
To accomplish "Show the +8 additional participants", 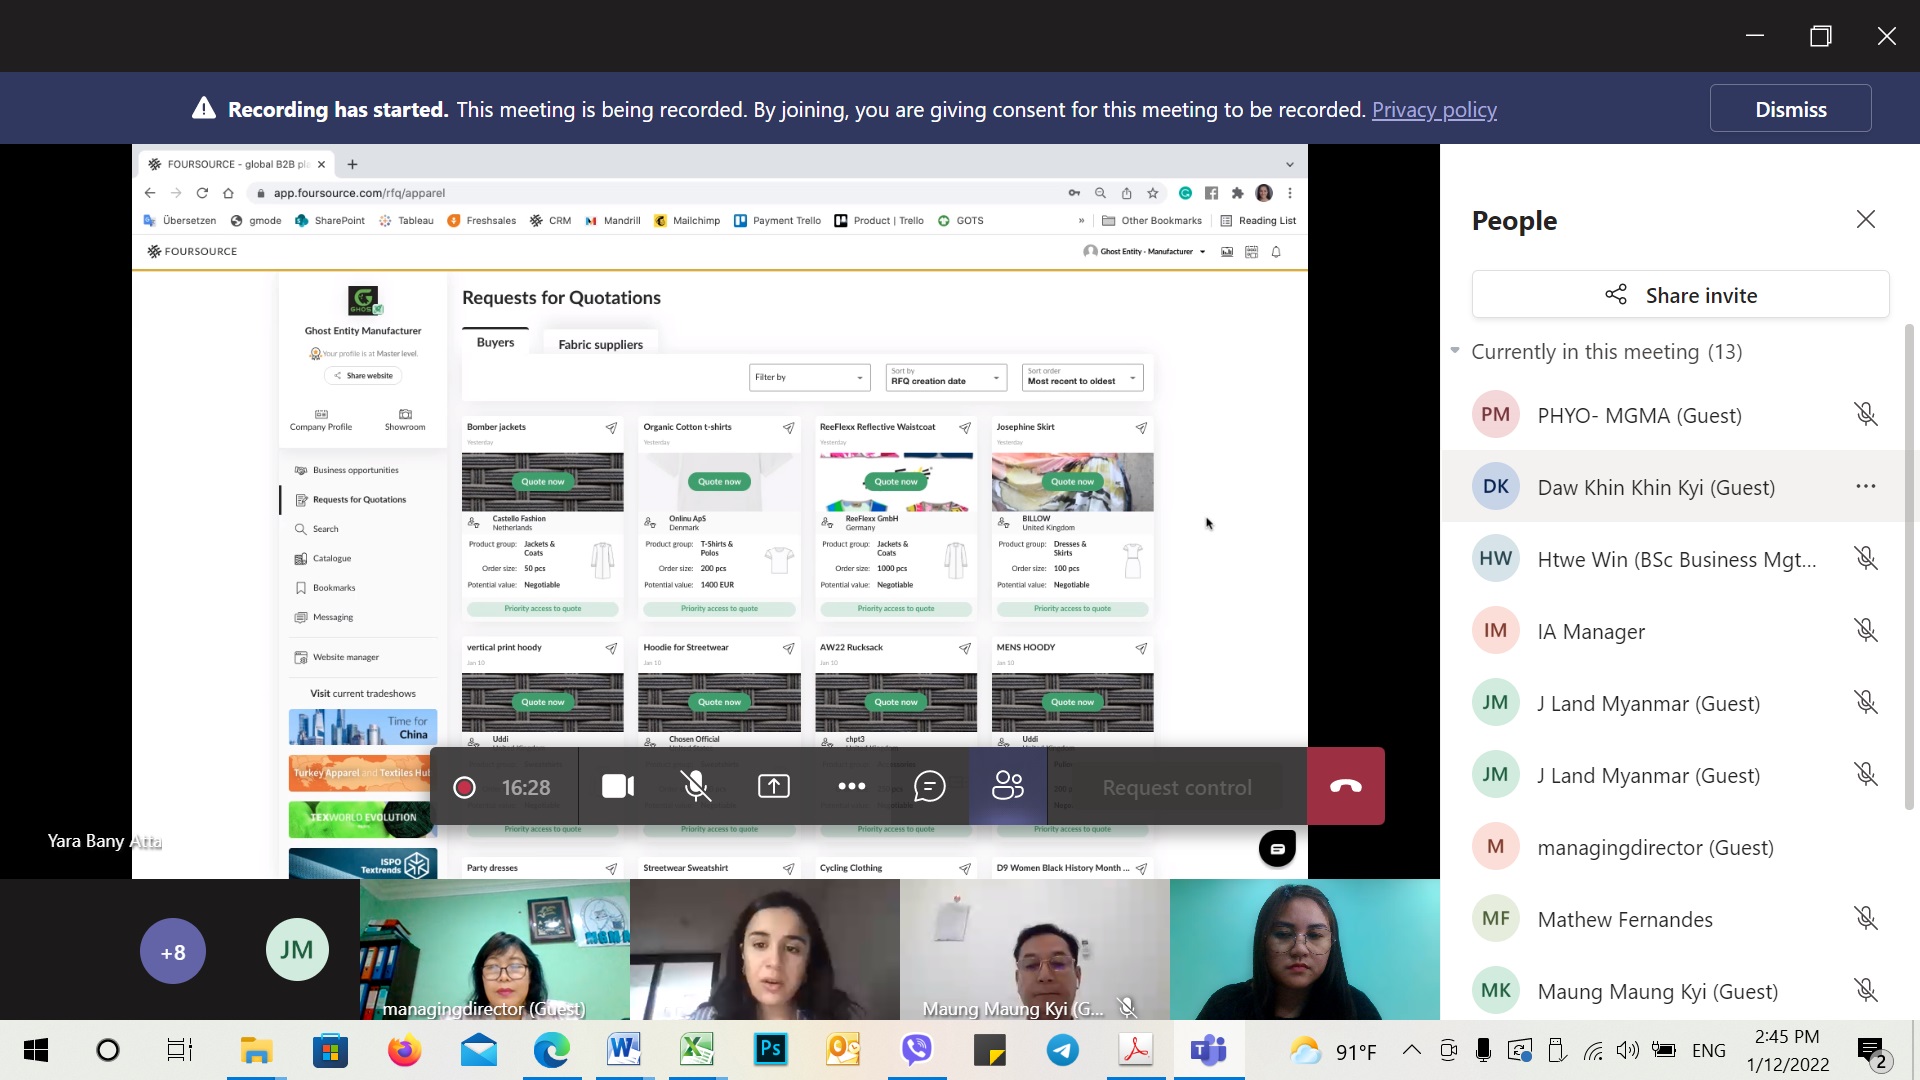I will coord(173,951).
